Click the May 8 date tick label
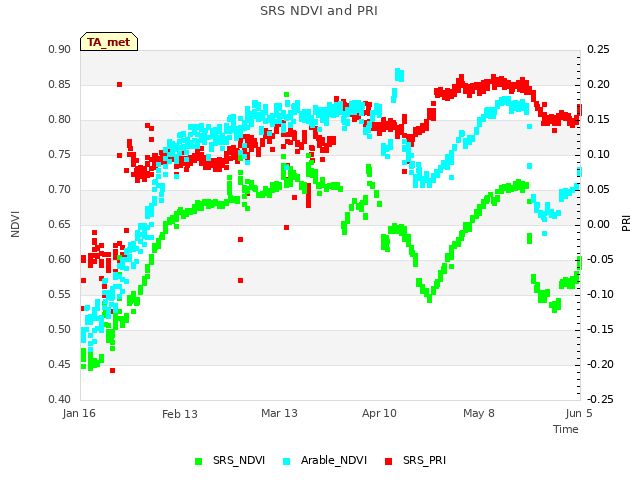Viewport: 640px width, 480px height. (479, 413)
